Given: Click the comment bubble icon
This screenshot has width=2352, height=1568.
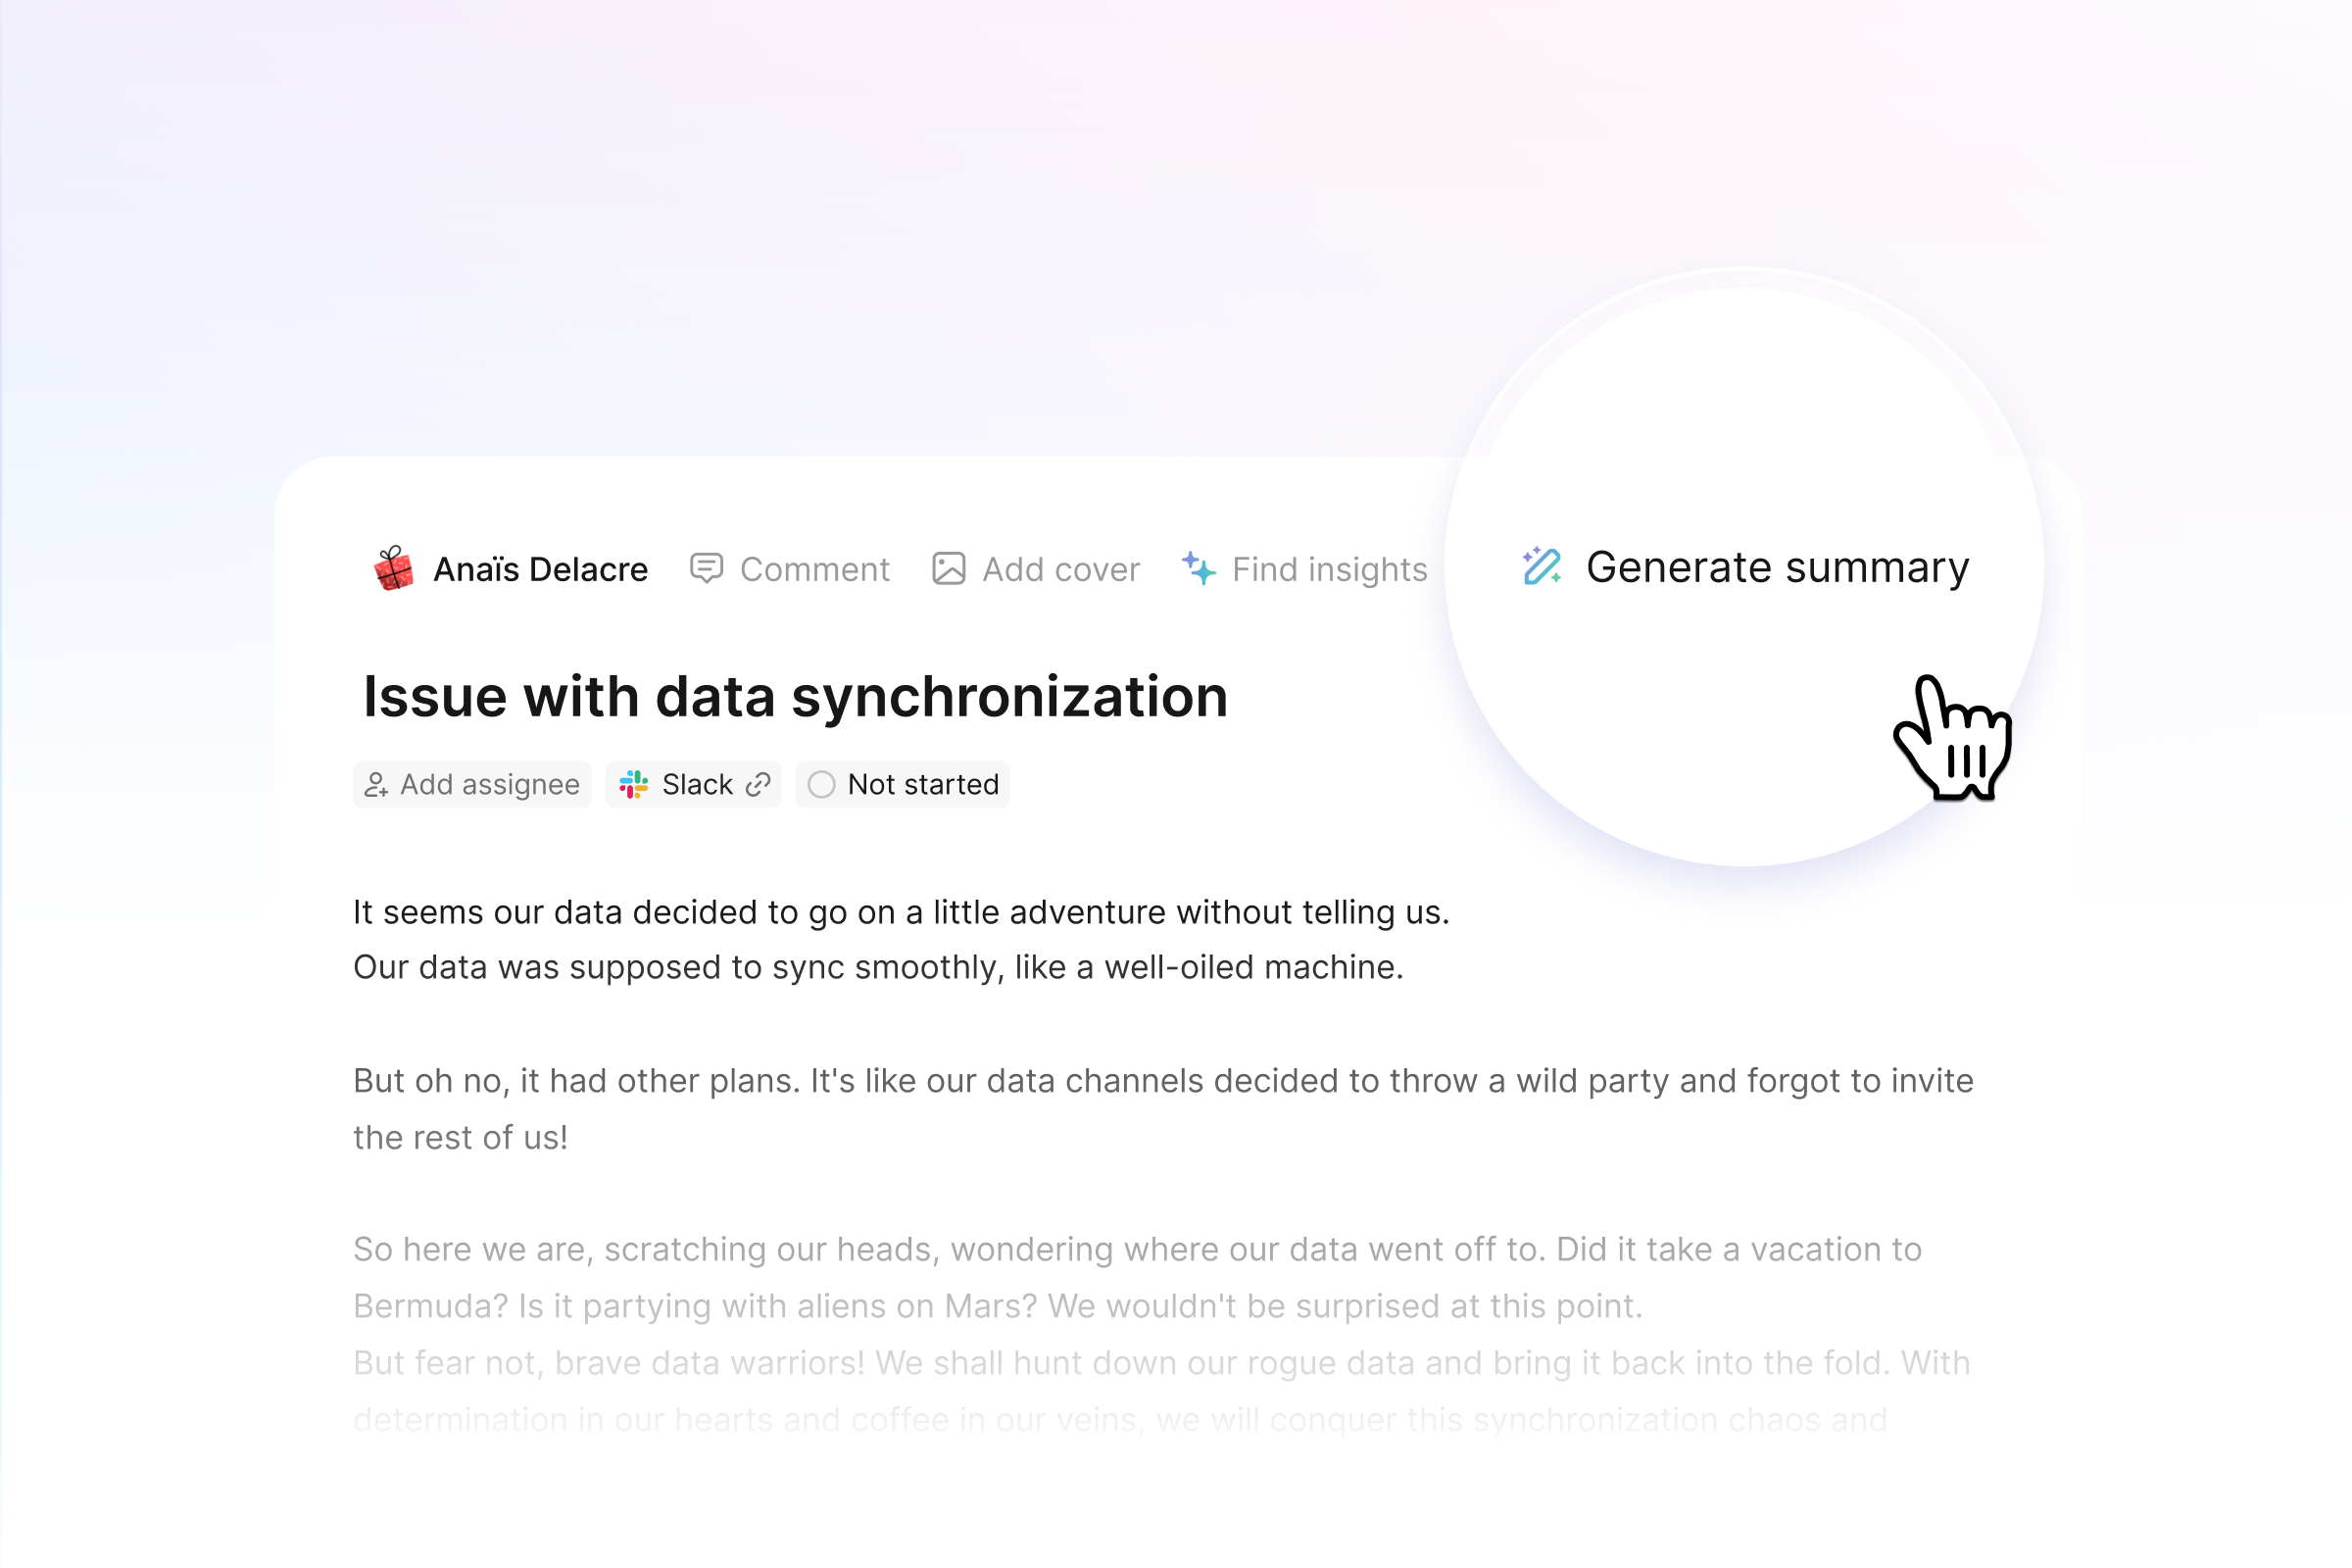Looking at the screenshot, I should click(x=706, y=569).
